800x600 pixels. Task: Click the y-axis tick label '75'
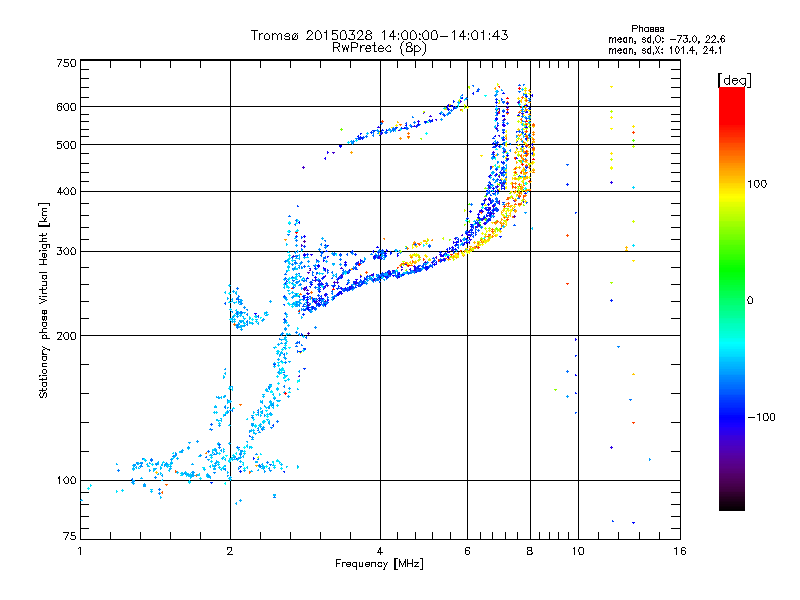click(70, 536)
